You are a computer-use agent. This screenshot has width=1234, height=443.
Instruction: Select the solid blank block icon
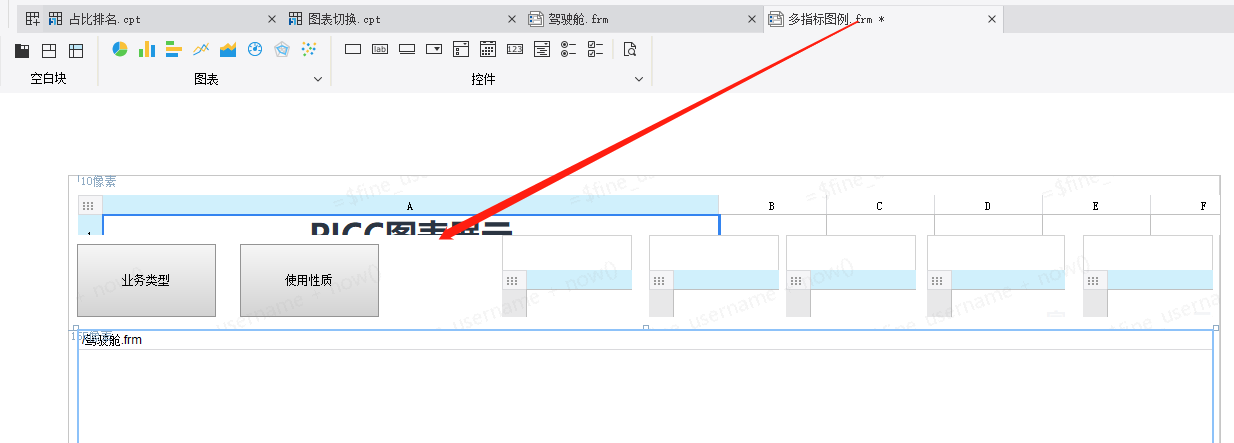pos(22,50)
